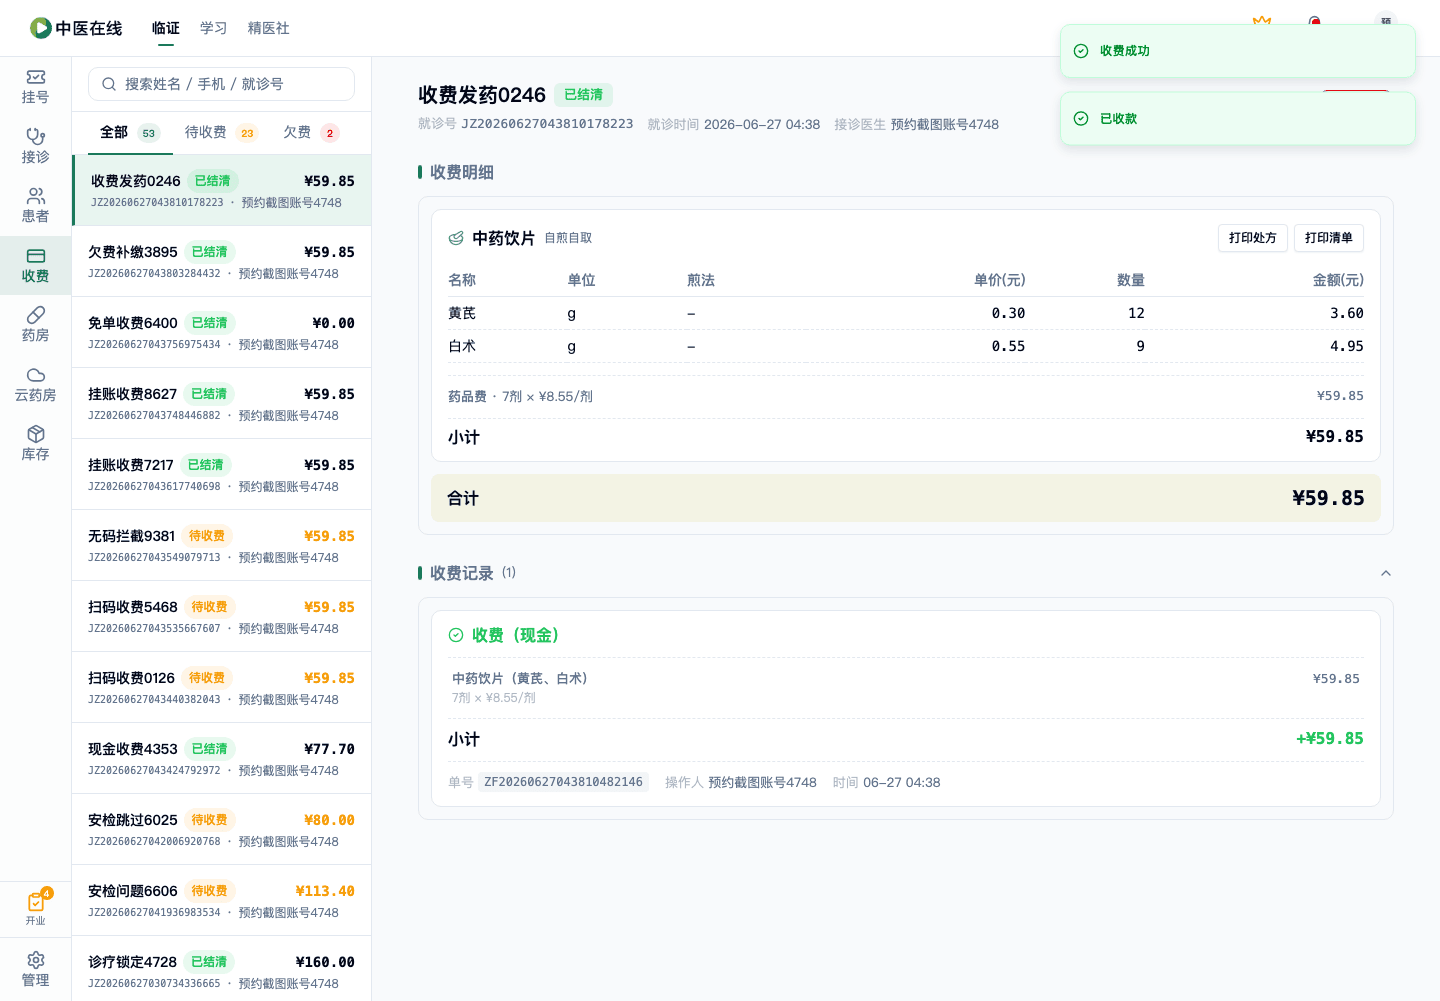This screenshot has width=1440, height=1001.
Task: Click the 单号 ZF20260627043810482146
Action: (563, 782)
